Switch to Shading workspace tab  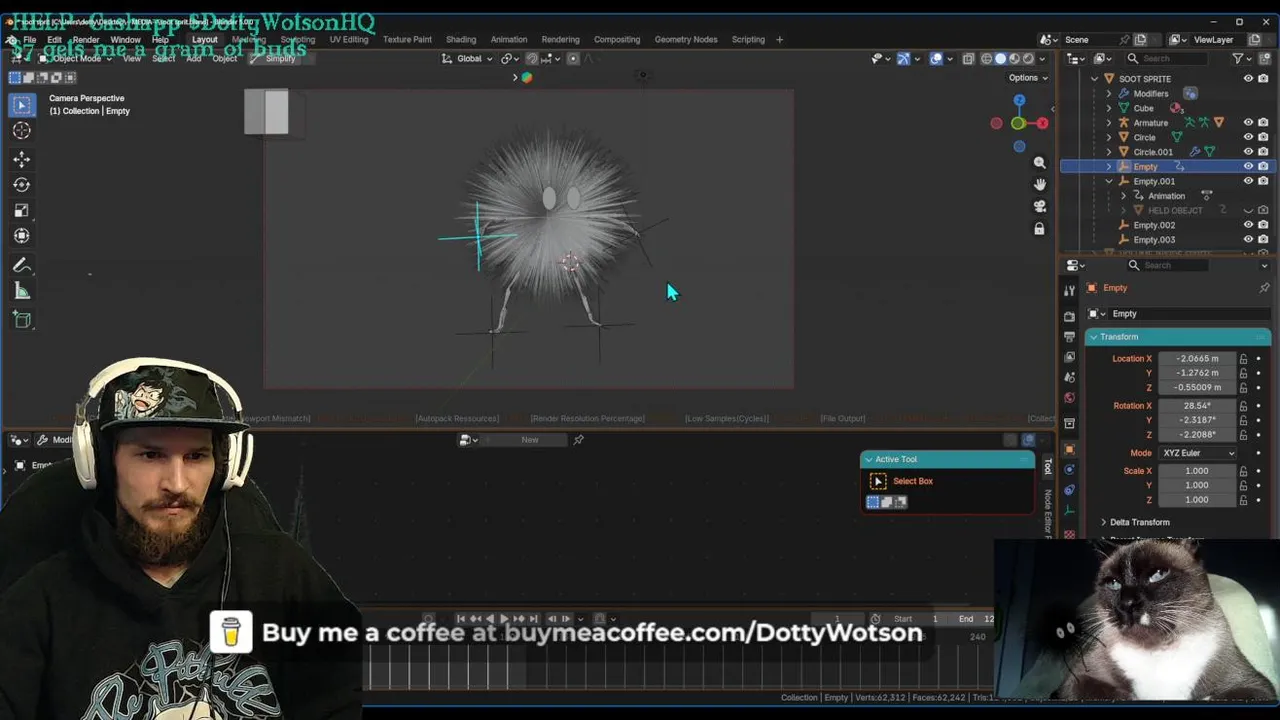coord(461,40)
